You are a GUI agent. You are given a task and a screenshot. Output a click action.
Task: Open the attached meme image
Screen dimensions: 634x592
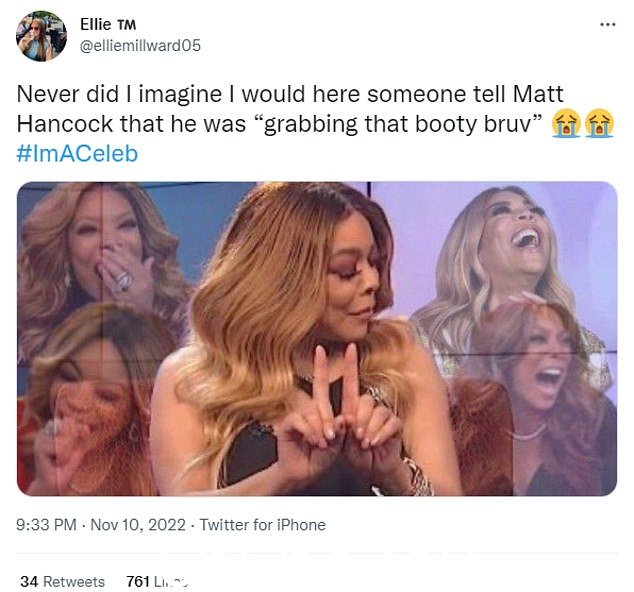(317, 339)
